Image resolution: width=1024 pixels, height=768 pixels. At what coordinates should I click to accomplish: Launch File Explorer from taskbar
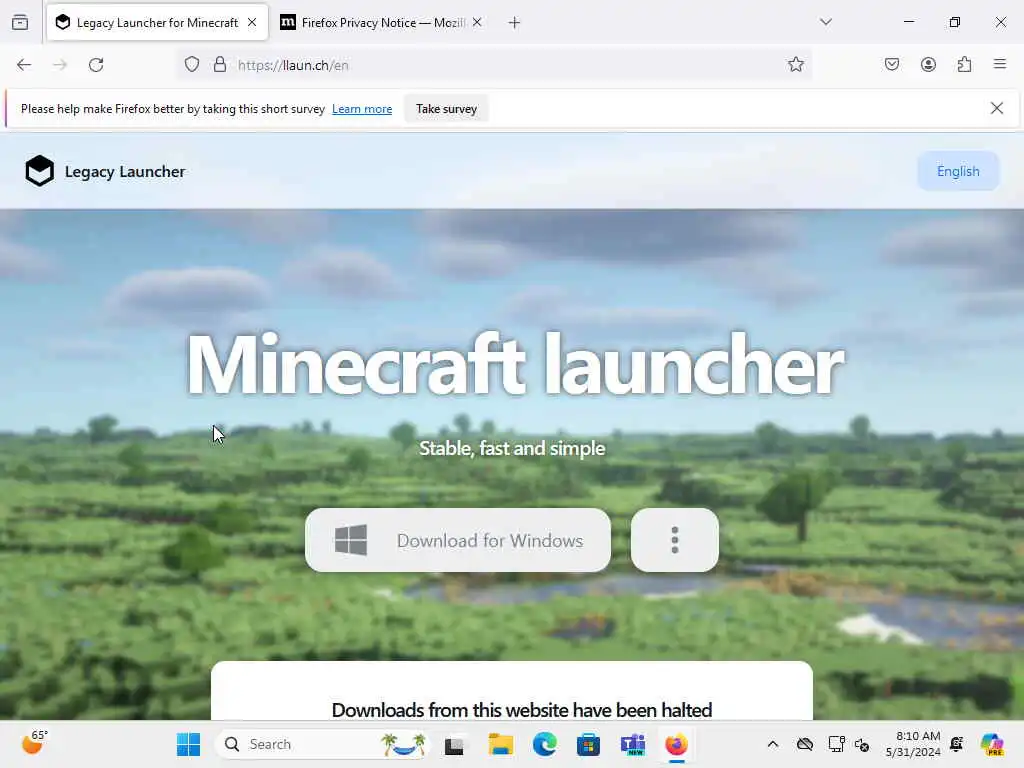(x=501, y=744)
